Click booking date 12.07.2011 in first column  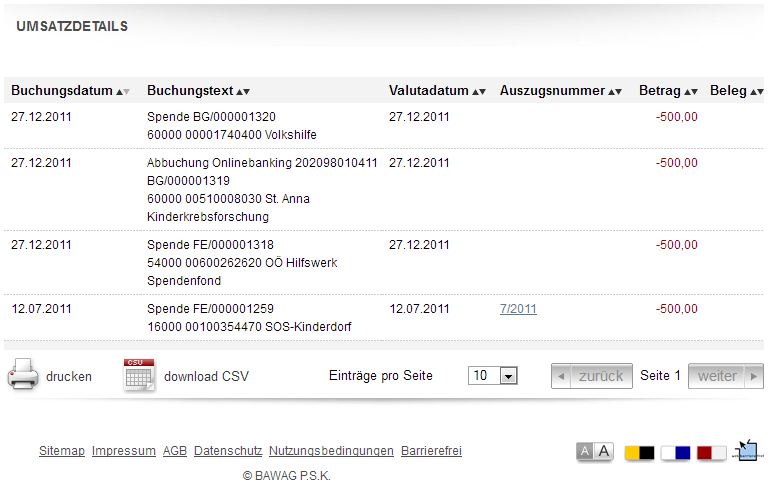(x=41, y=309)
